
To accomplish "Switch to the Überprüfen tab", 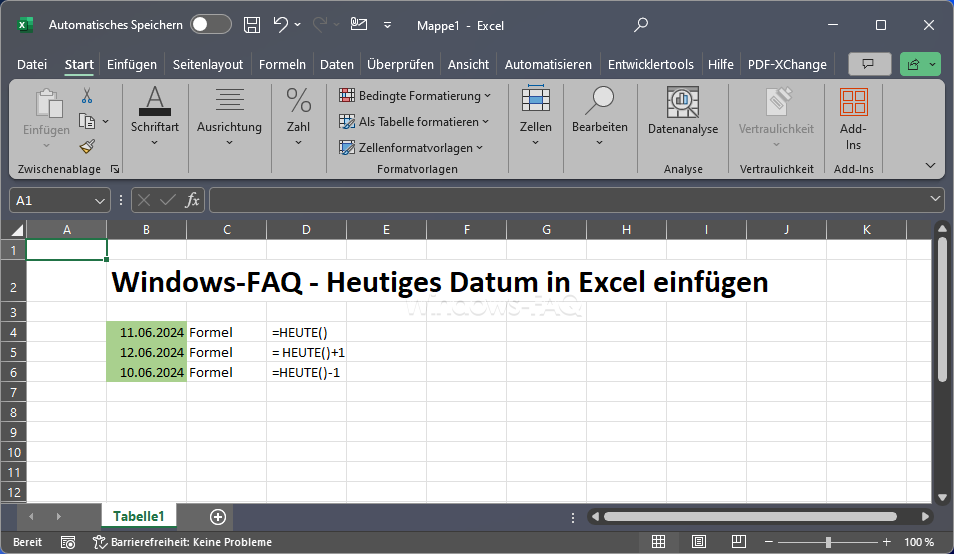I will point(400,64).
